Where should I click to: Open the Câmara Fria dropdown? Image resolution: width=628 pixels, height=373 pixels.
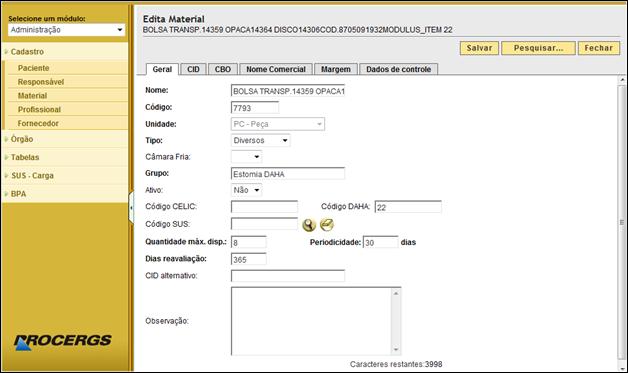click(246, 157)
